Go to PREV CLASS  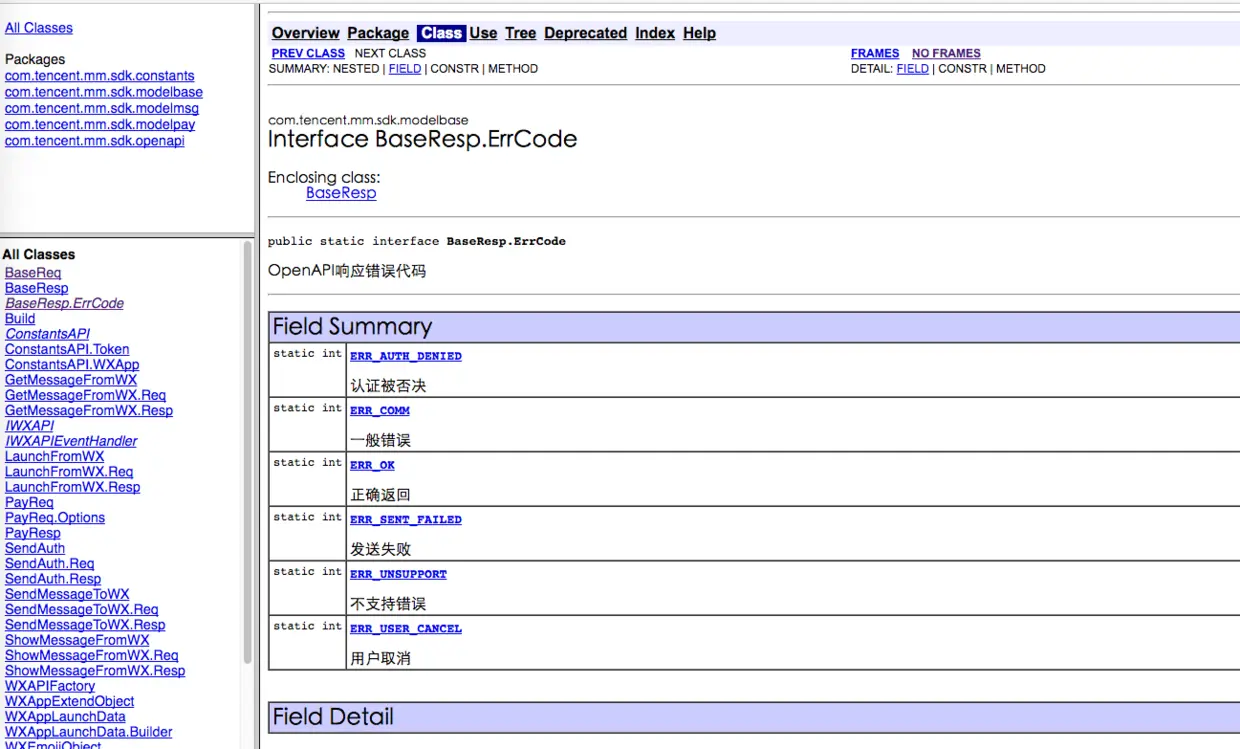coord(308,53)
